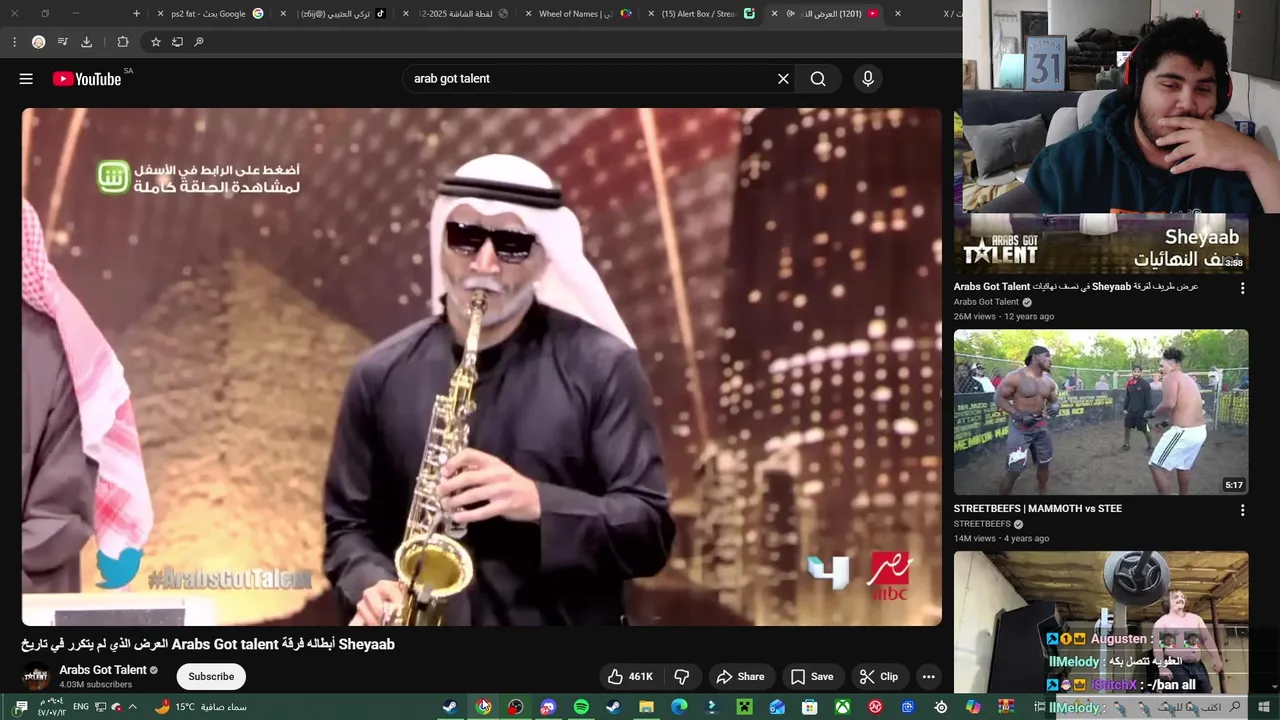Clear the search box with X icon
1280x720 pixels.
783,79
